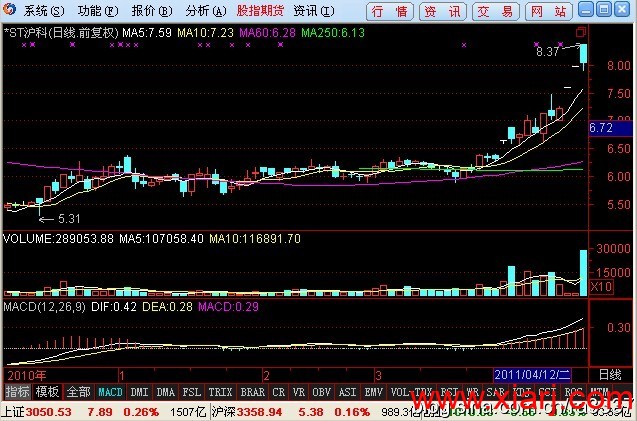Screen dimensions: 637x421
Task: Click the 资讯 button at top right
Action: [442, 12]
